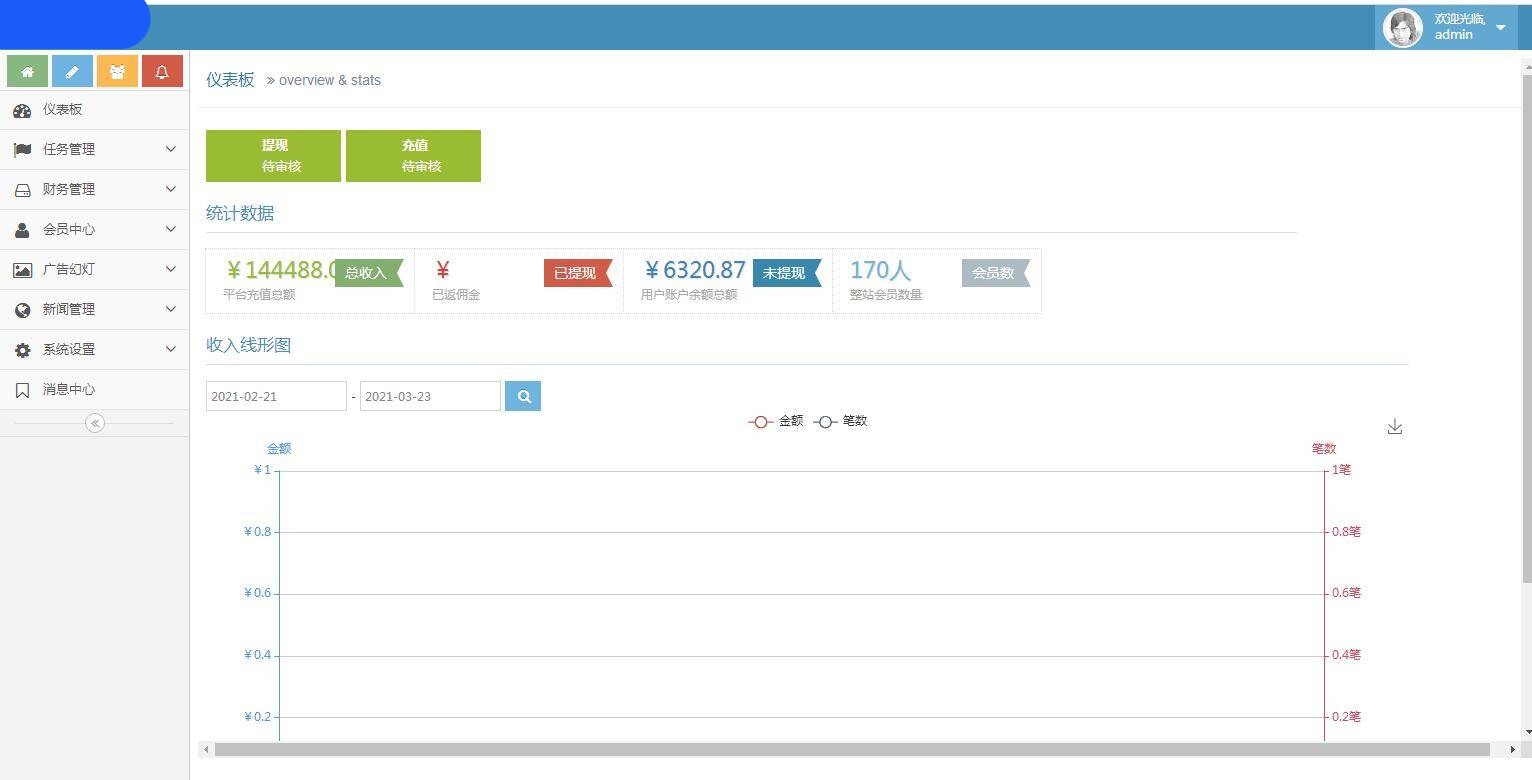Toggle the 笔数 series in chart legend
1532x780 pixels.
[x=841, y=421]
